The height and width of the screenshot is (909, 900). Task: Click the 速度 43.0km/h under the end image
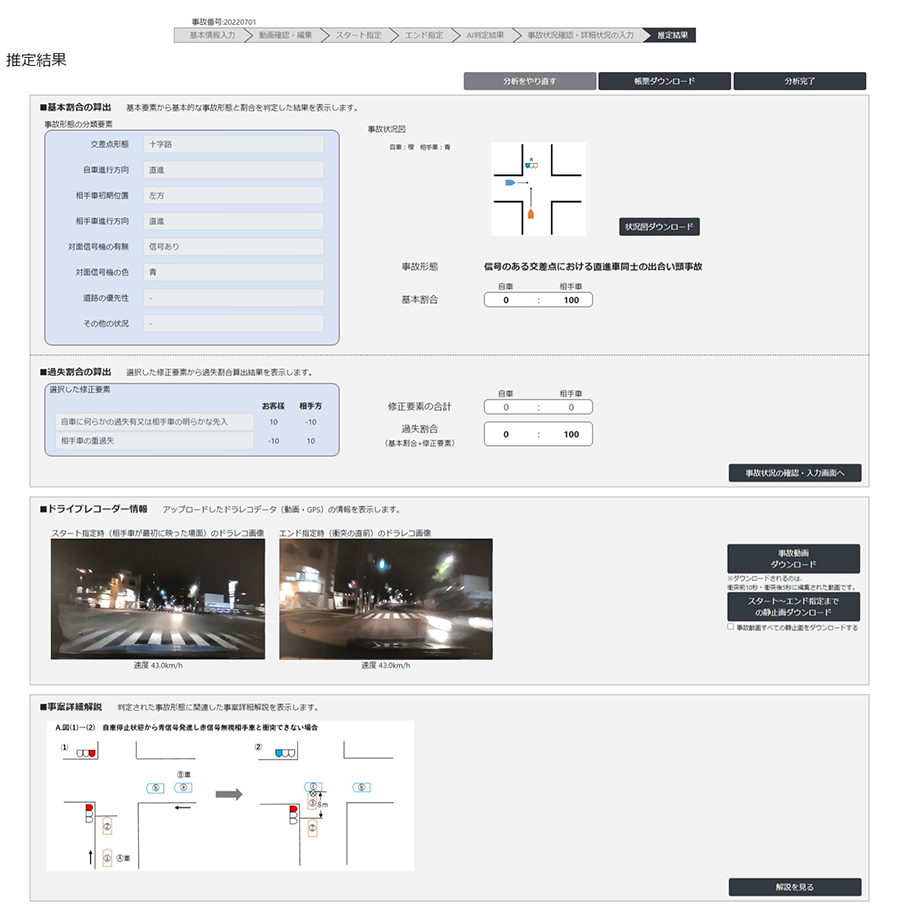click(386, 666)
